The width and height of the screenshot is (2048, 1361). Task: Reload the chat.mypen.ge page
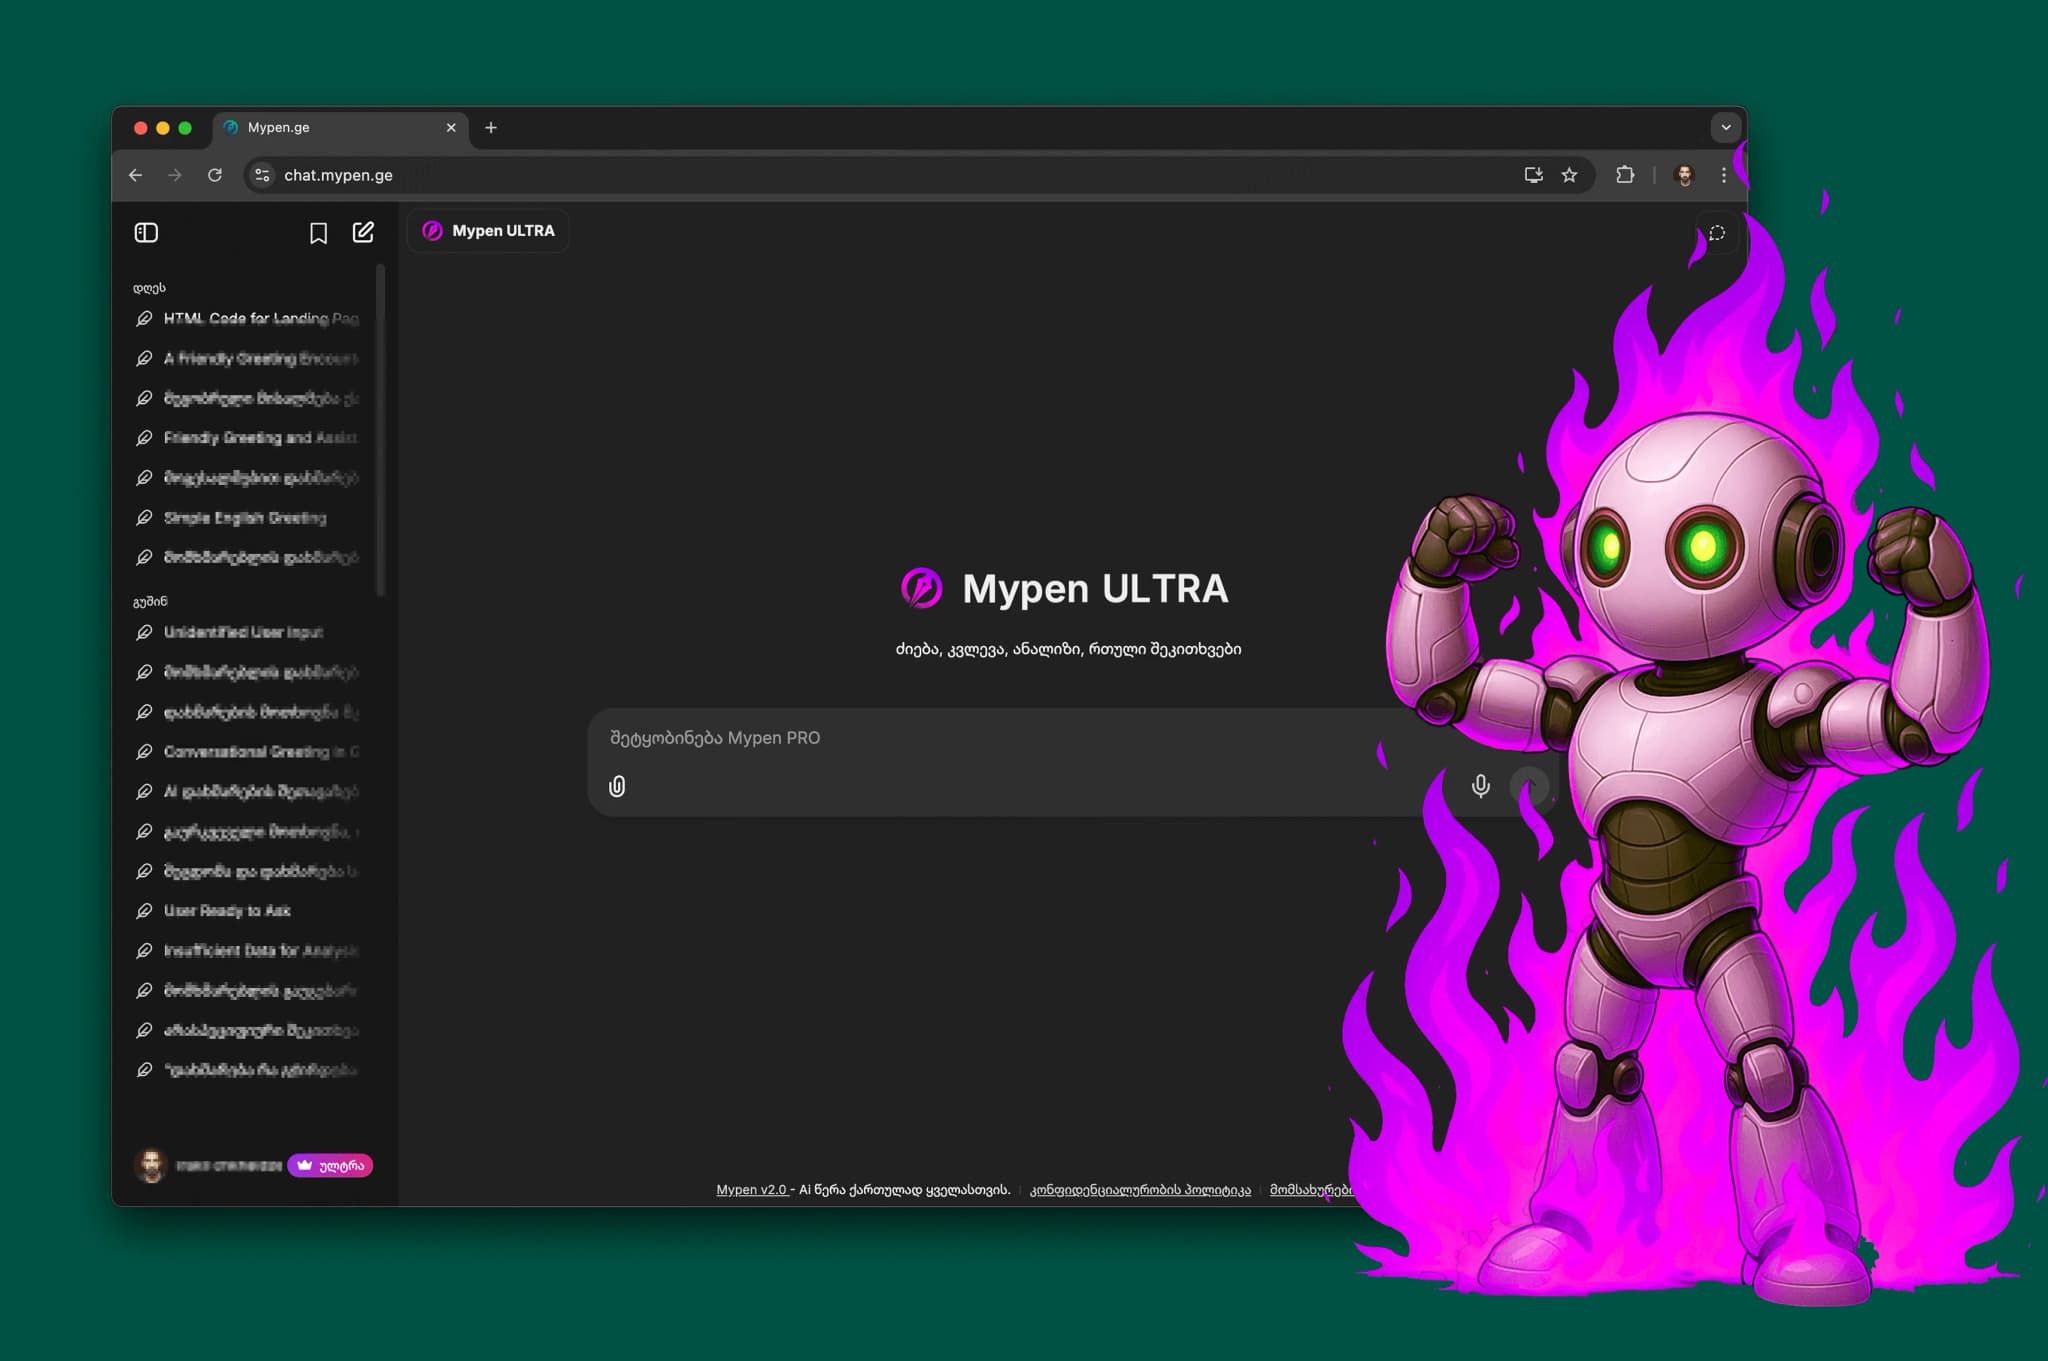tap(214, 175)
